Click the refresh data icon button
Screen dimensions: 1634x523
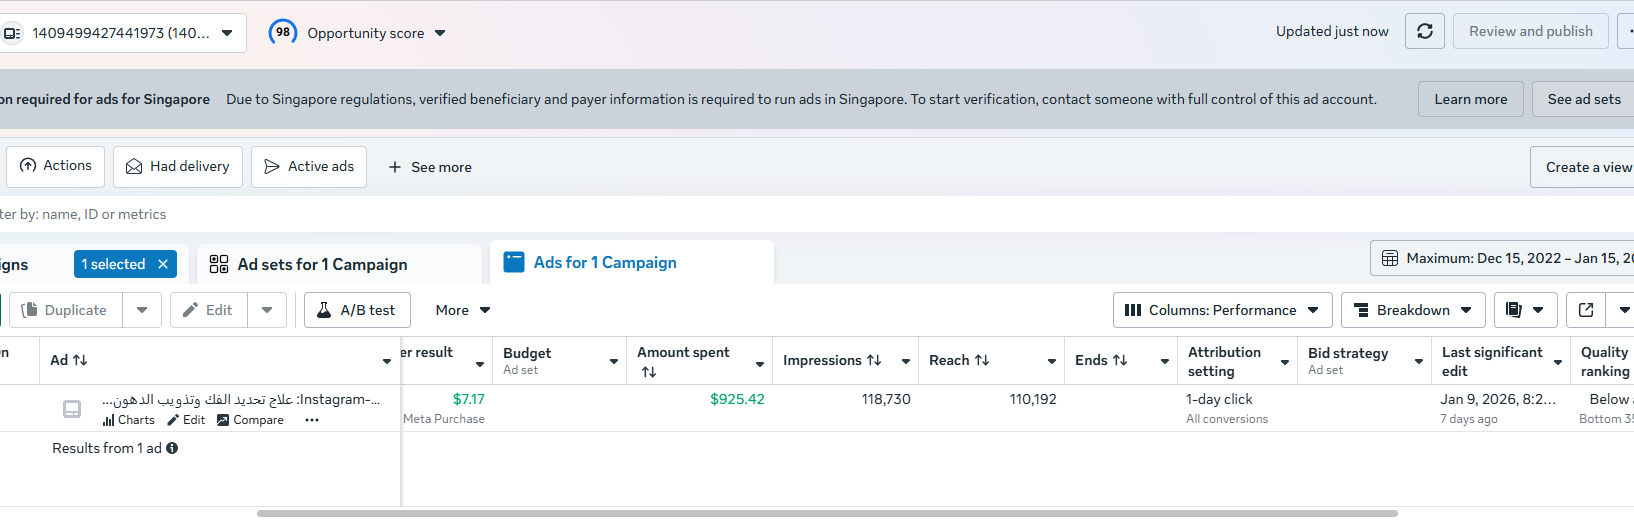click(1424, 32)
